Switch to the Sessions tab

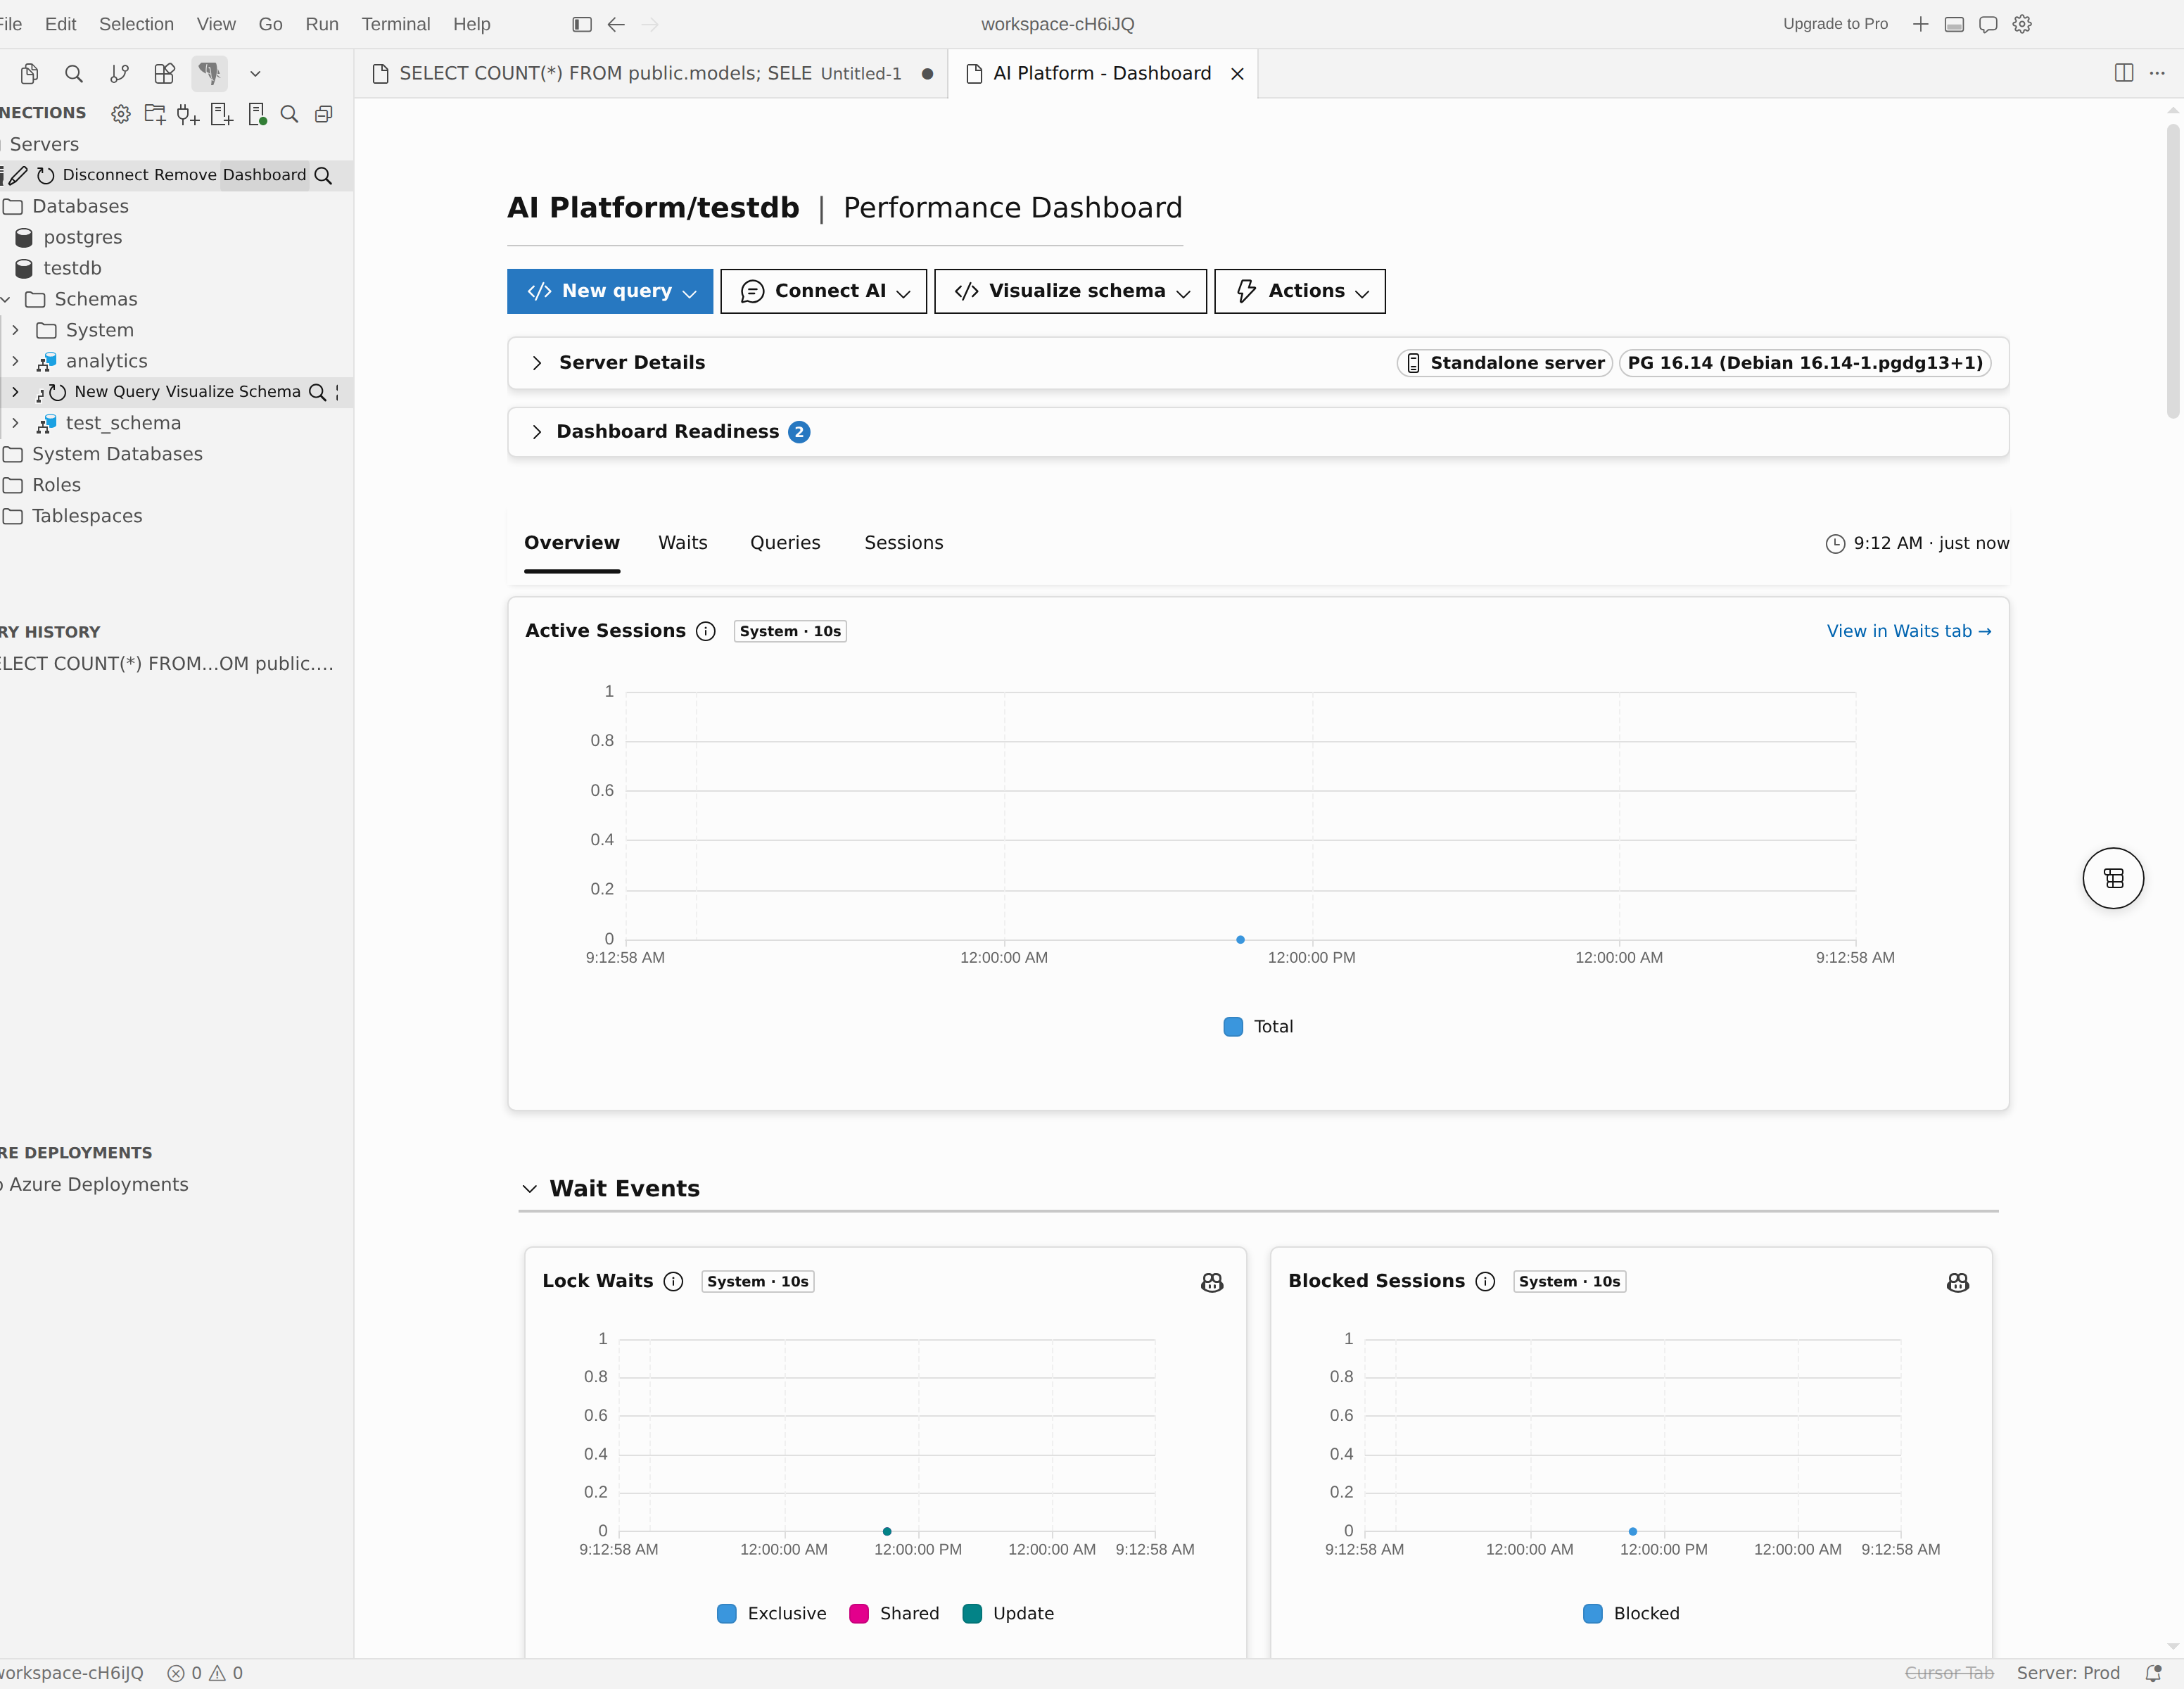pos(904,542)
